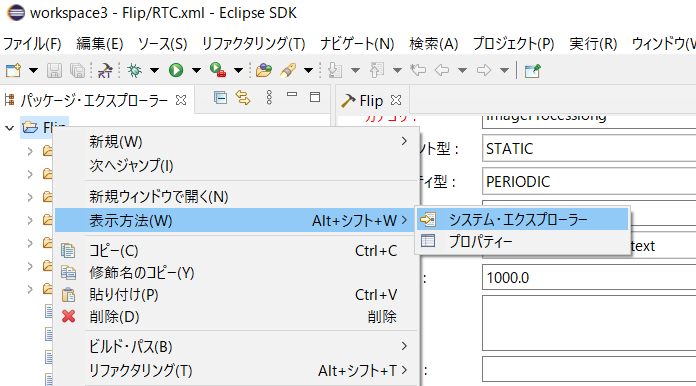This screenshot has width=696, height=386.
Task: Click the Debug bug icon
Action: click(x=134, y=70)
